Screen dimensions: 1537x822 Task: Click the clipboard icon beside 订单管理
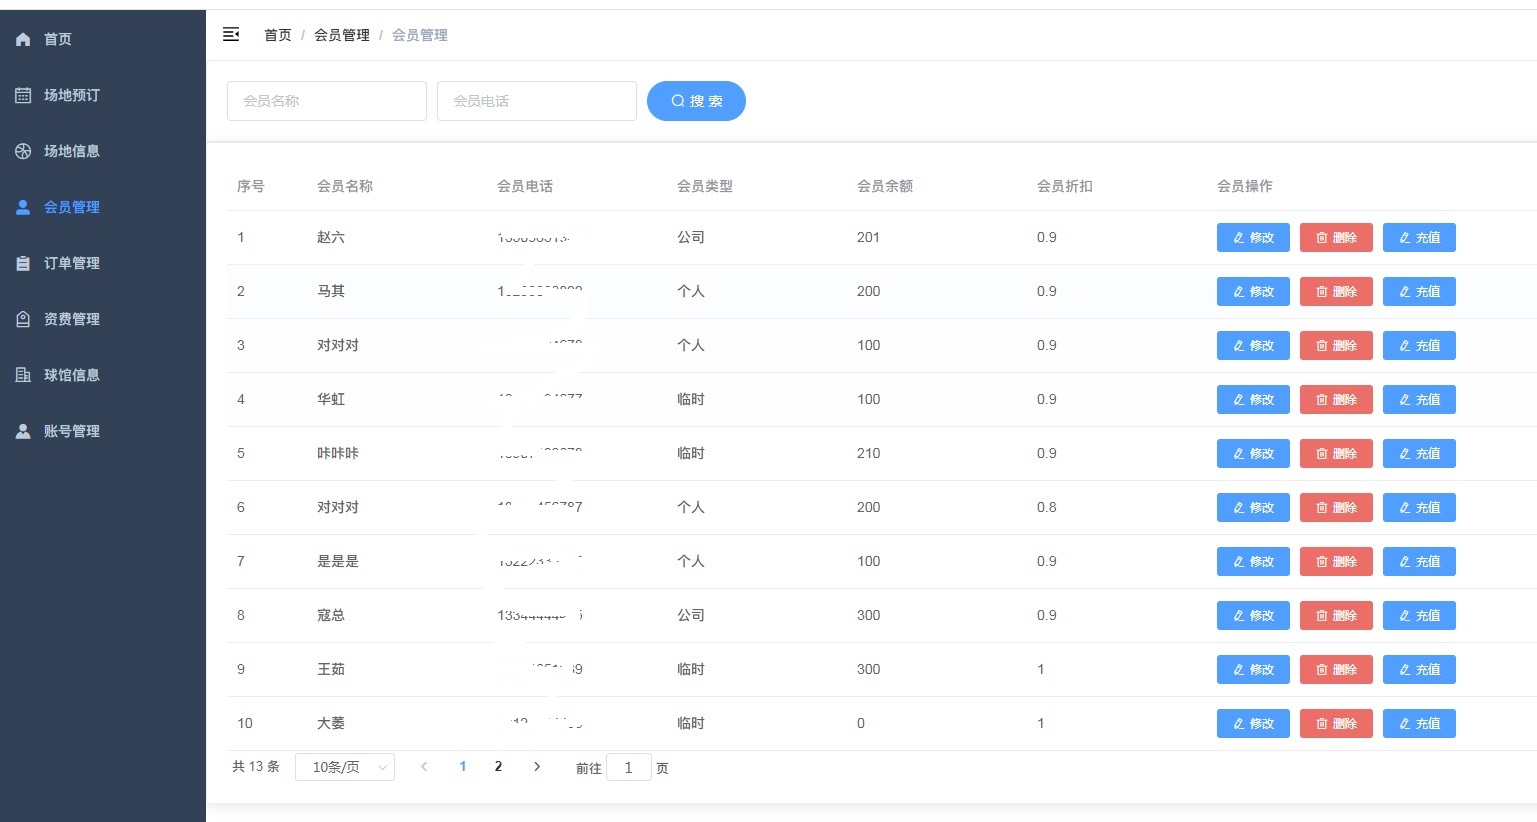[x=23, y=263]
